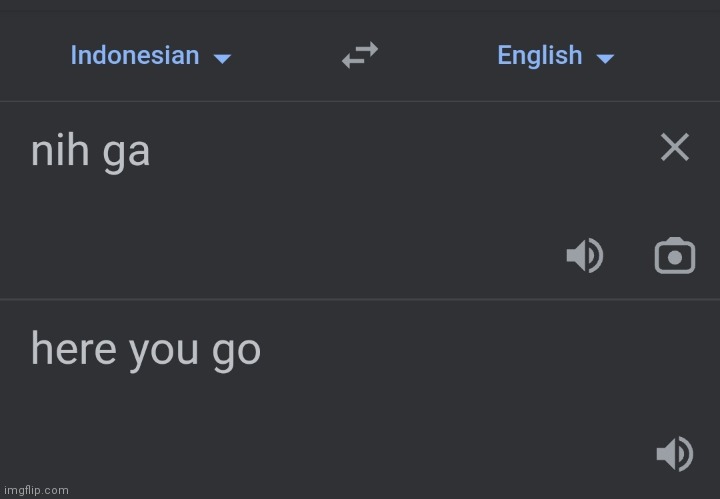The image size is (720, 499).
Task: Select the translated text "here you go"
Action: click(x=146, y=351)
